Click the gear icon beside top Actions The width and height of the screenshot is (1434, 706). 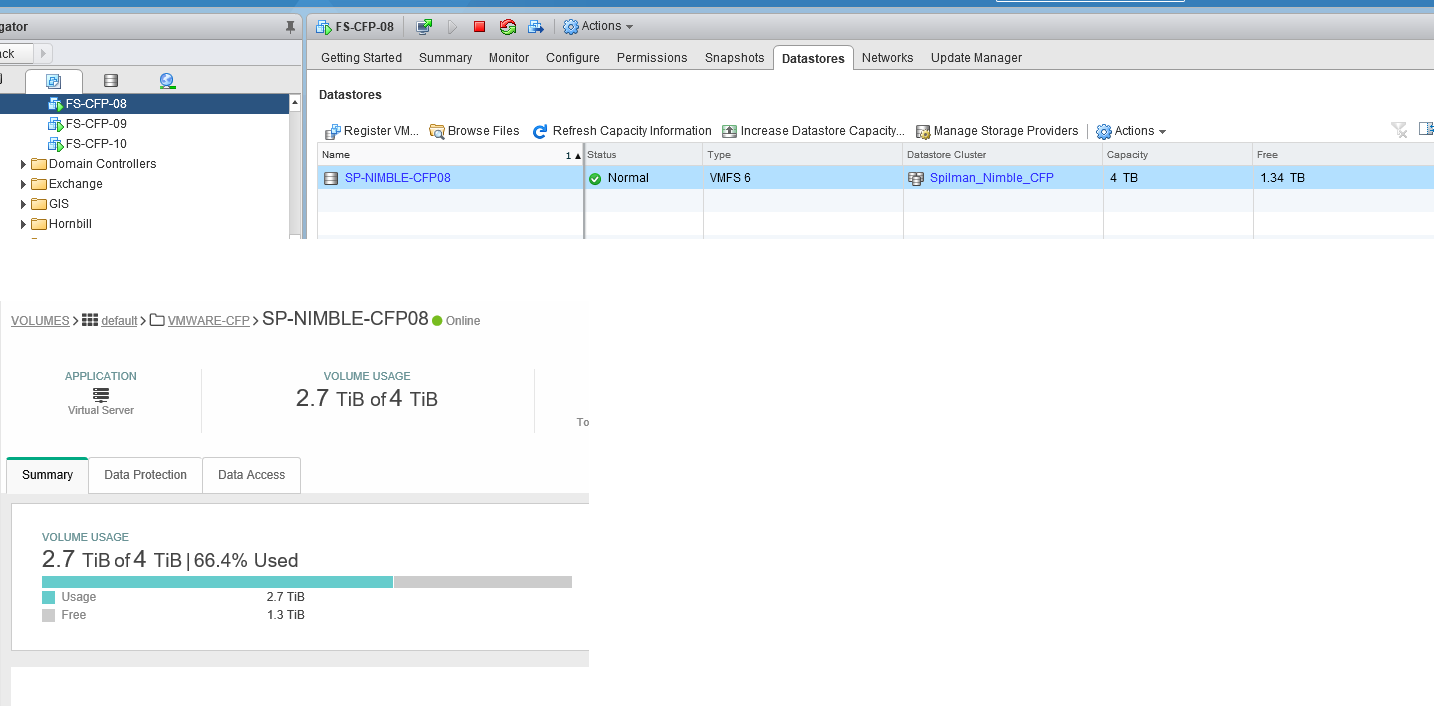[x=571, y=27]
